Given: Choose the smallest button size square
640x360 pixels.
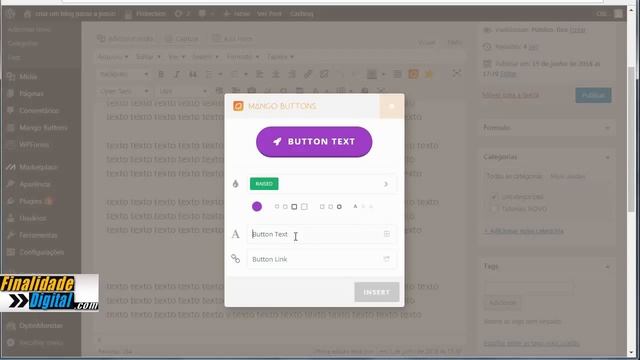Looking at the screenshot, I should pos(277,207).
